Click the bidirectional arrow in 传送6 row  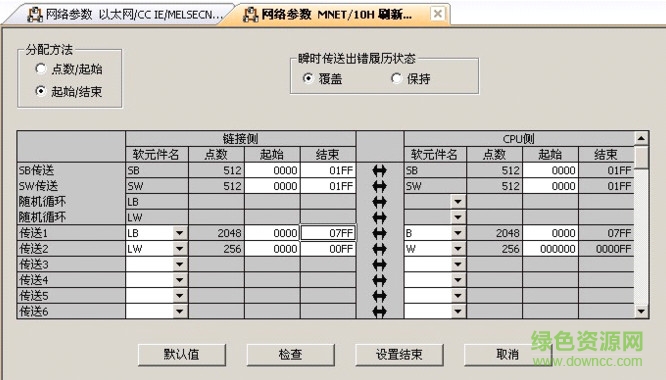click(x=379, y=312)
